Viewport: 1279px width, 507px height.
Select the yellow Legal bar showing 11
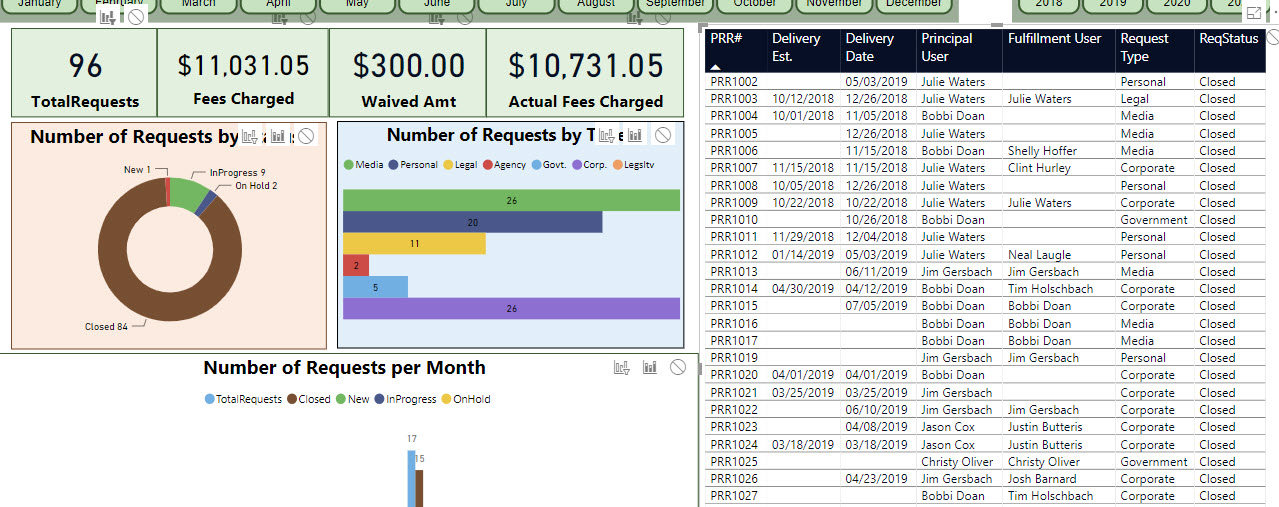pos(414,243)
